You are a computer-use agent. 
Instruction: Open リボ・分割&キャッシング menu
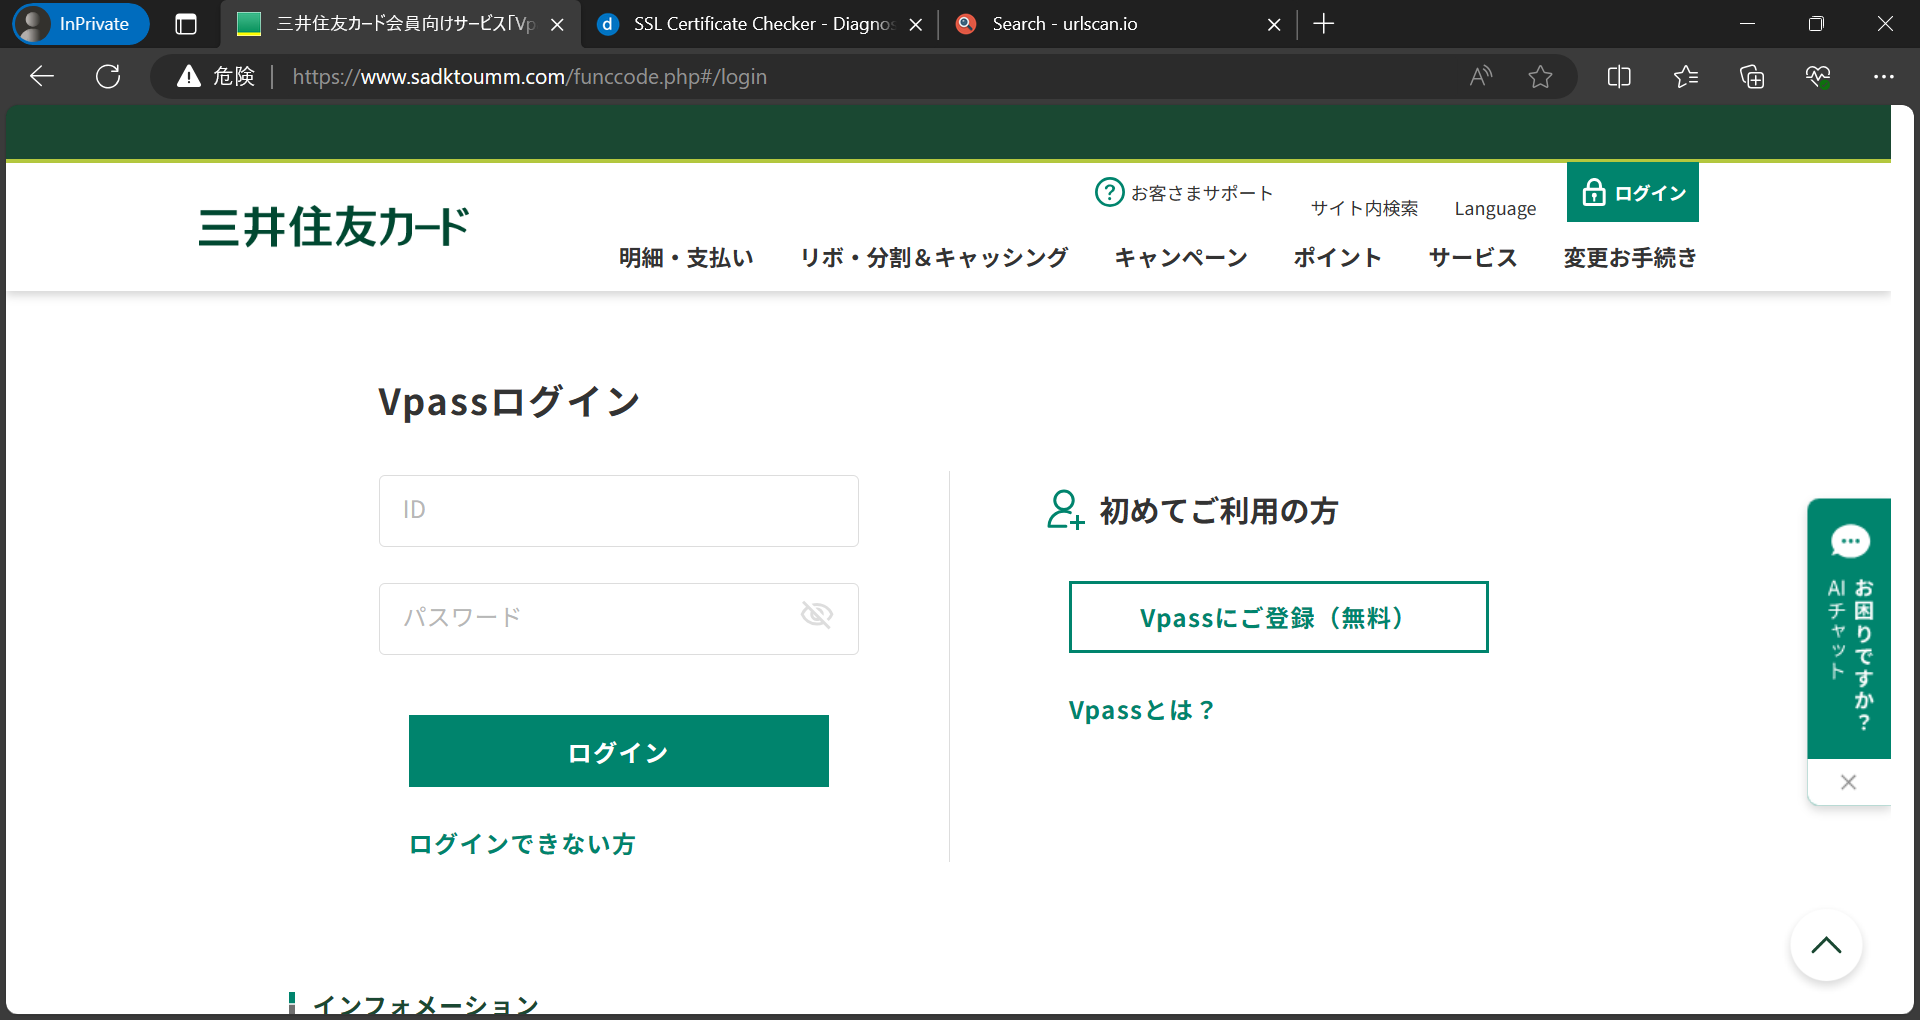(934, 258)
